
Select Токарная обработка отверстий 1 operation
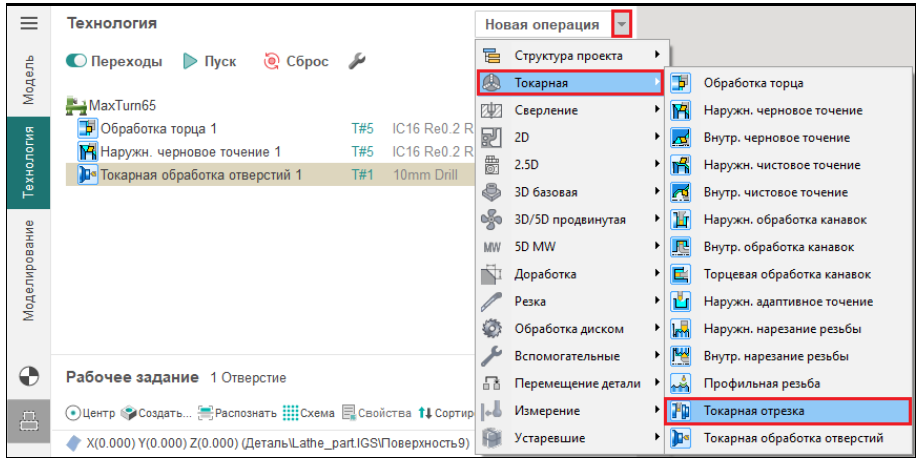click(200, 175)
